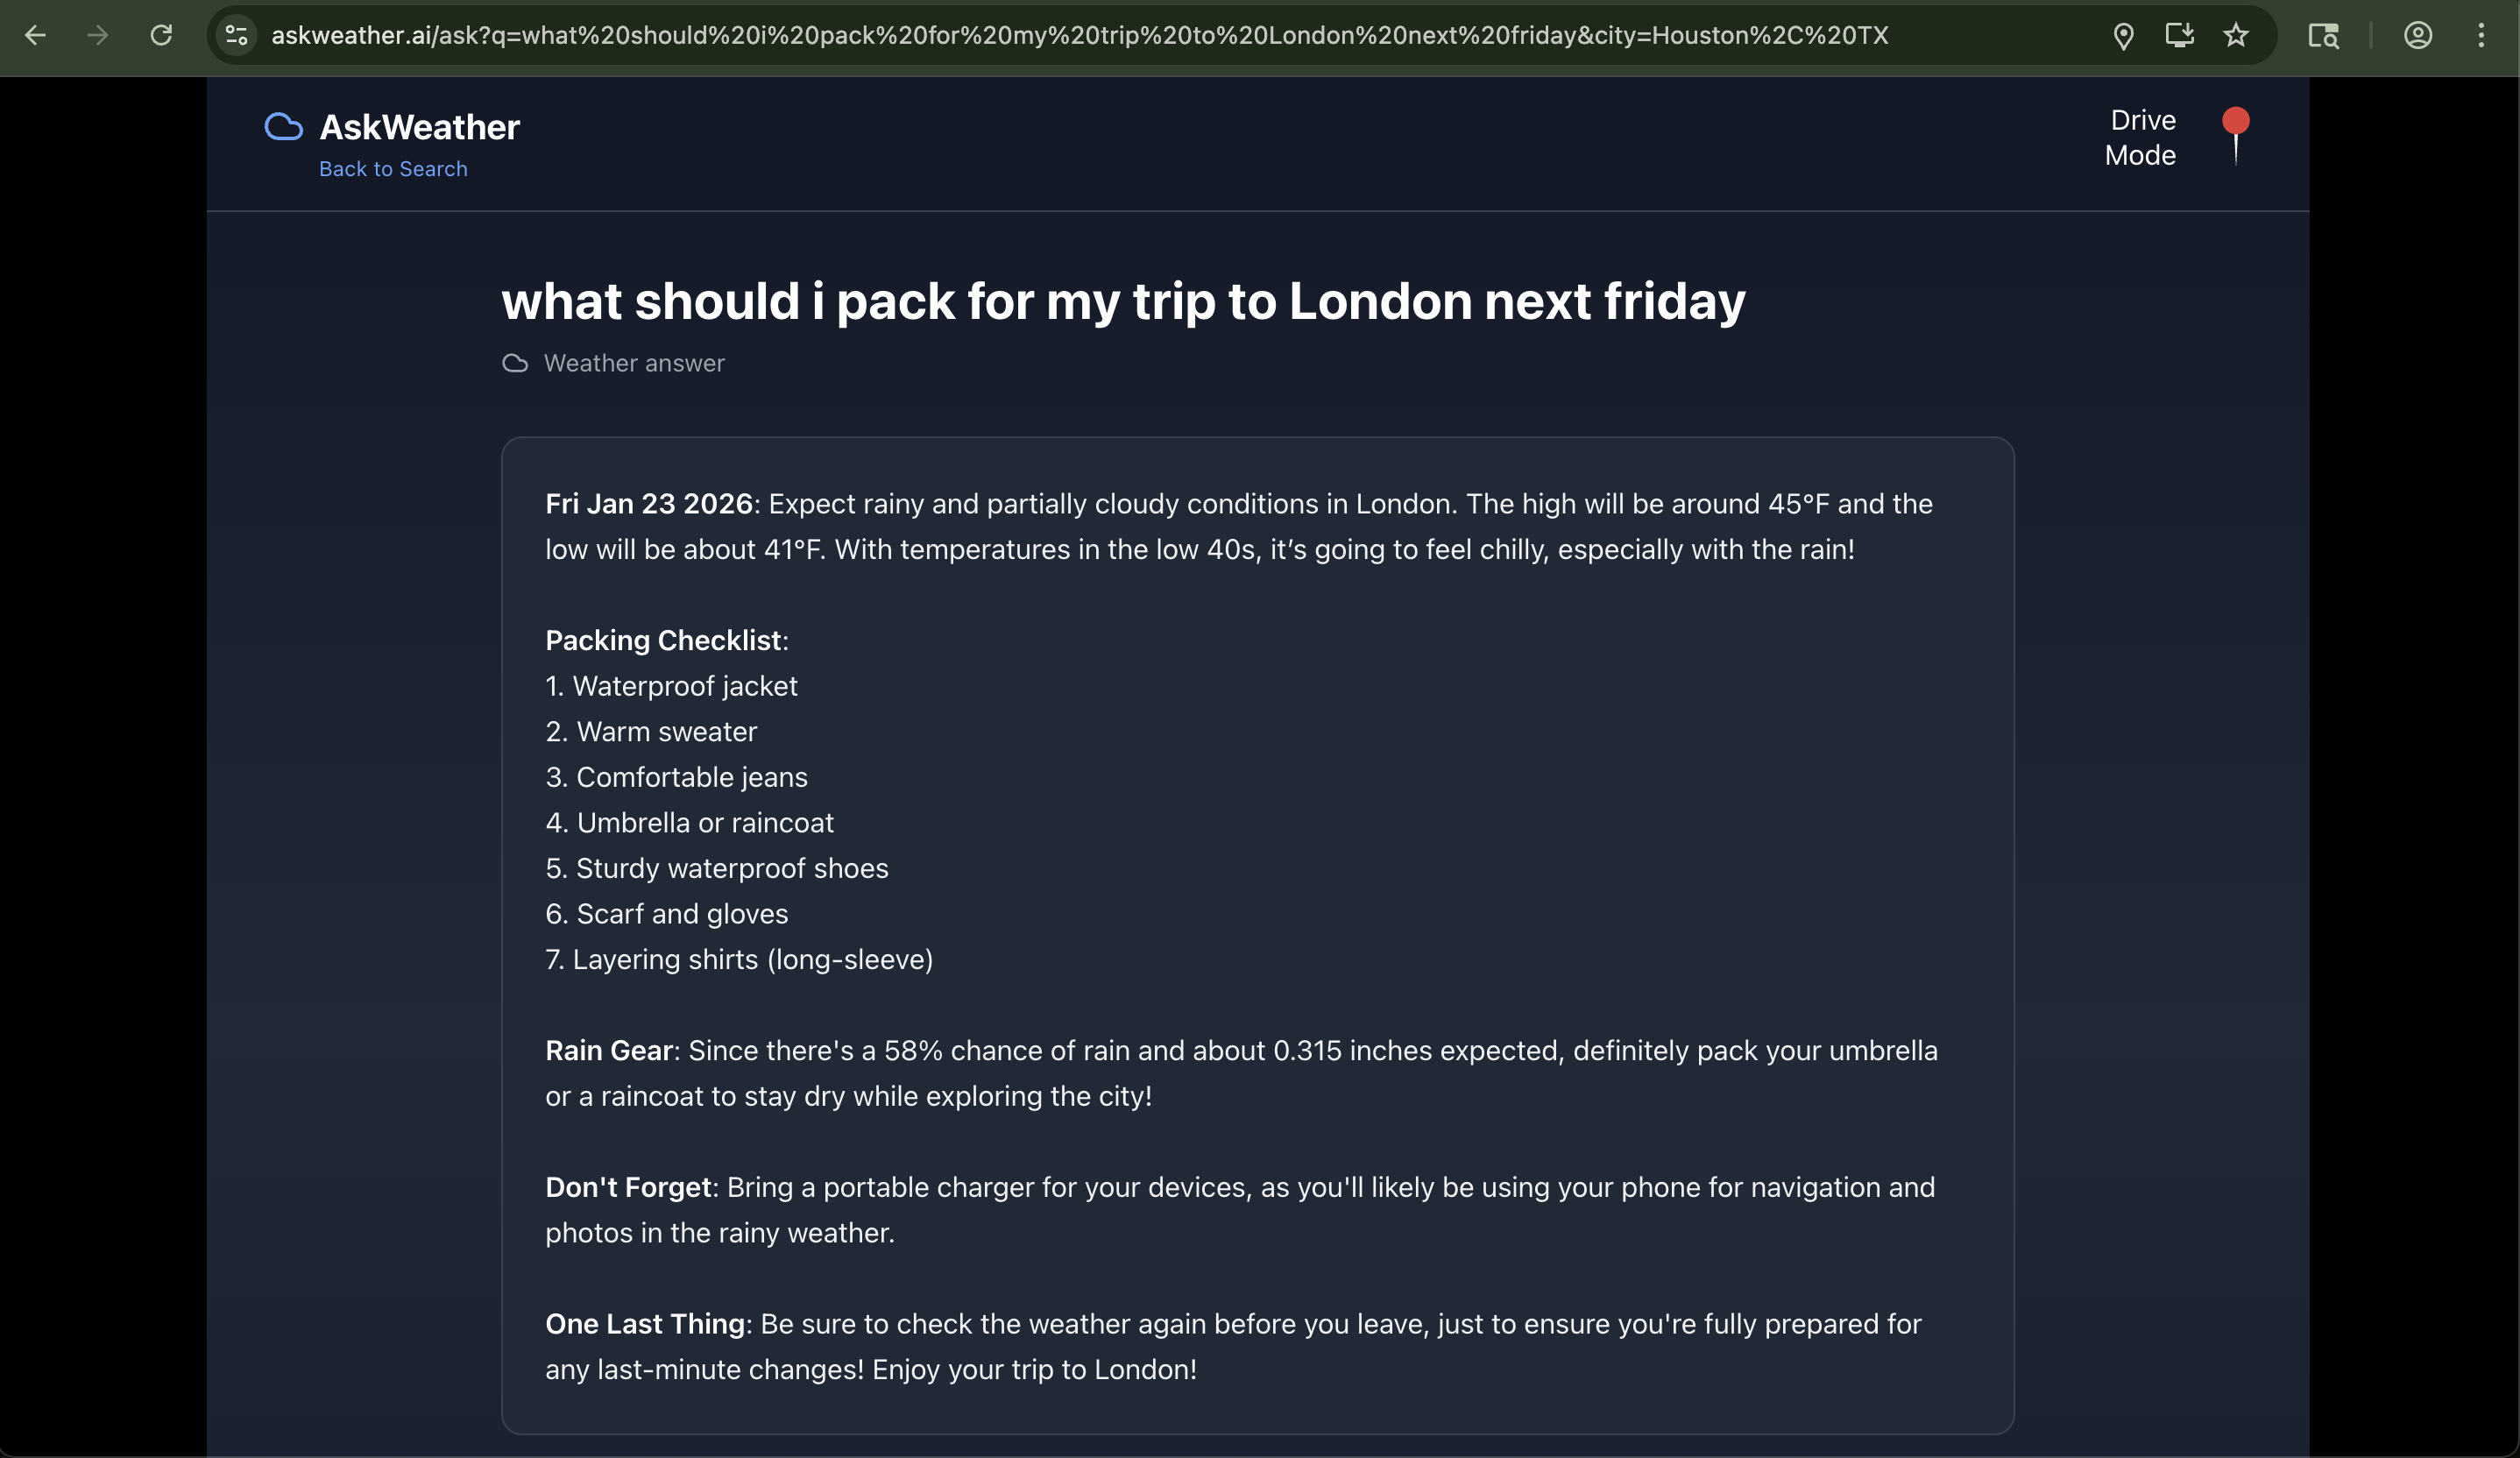Screen dimensions: 2520x1458
Task: Click the install-site icon in the address bar
Action: click(x=2180, y=35)
